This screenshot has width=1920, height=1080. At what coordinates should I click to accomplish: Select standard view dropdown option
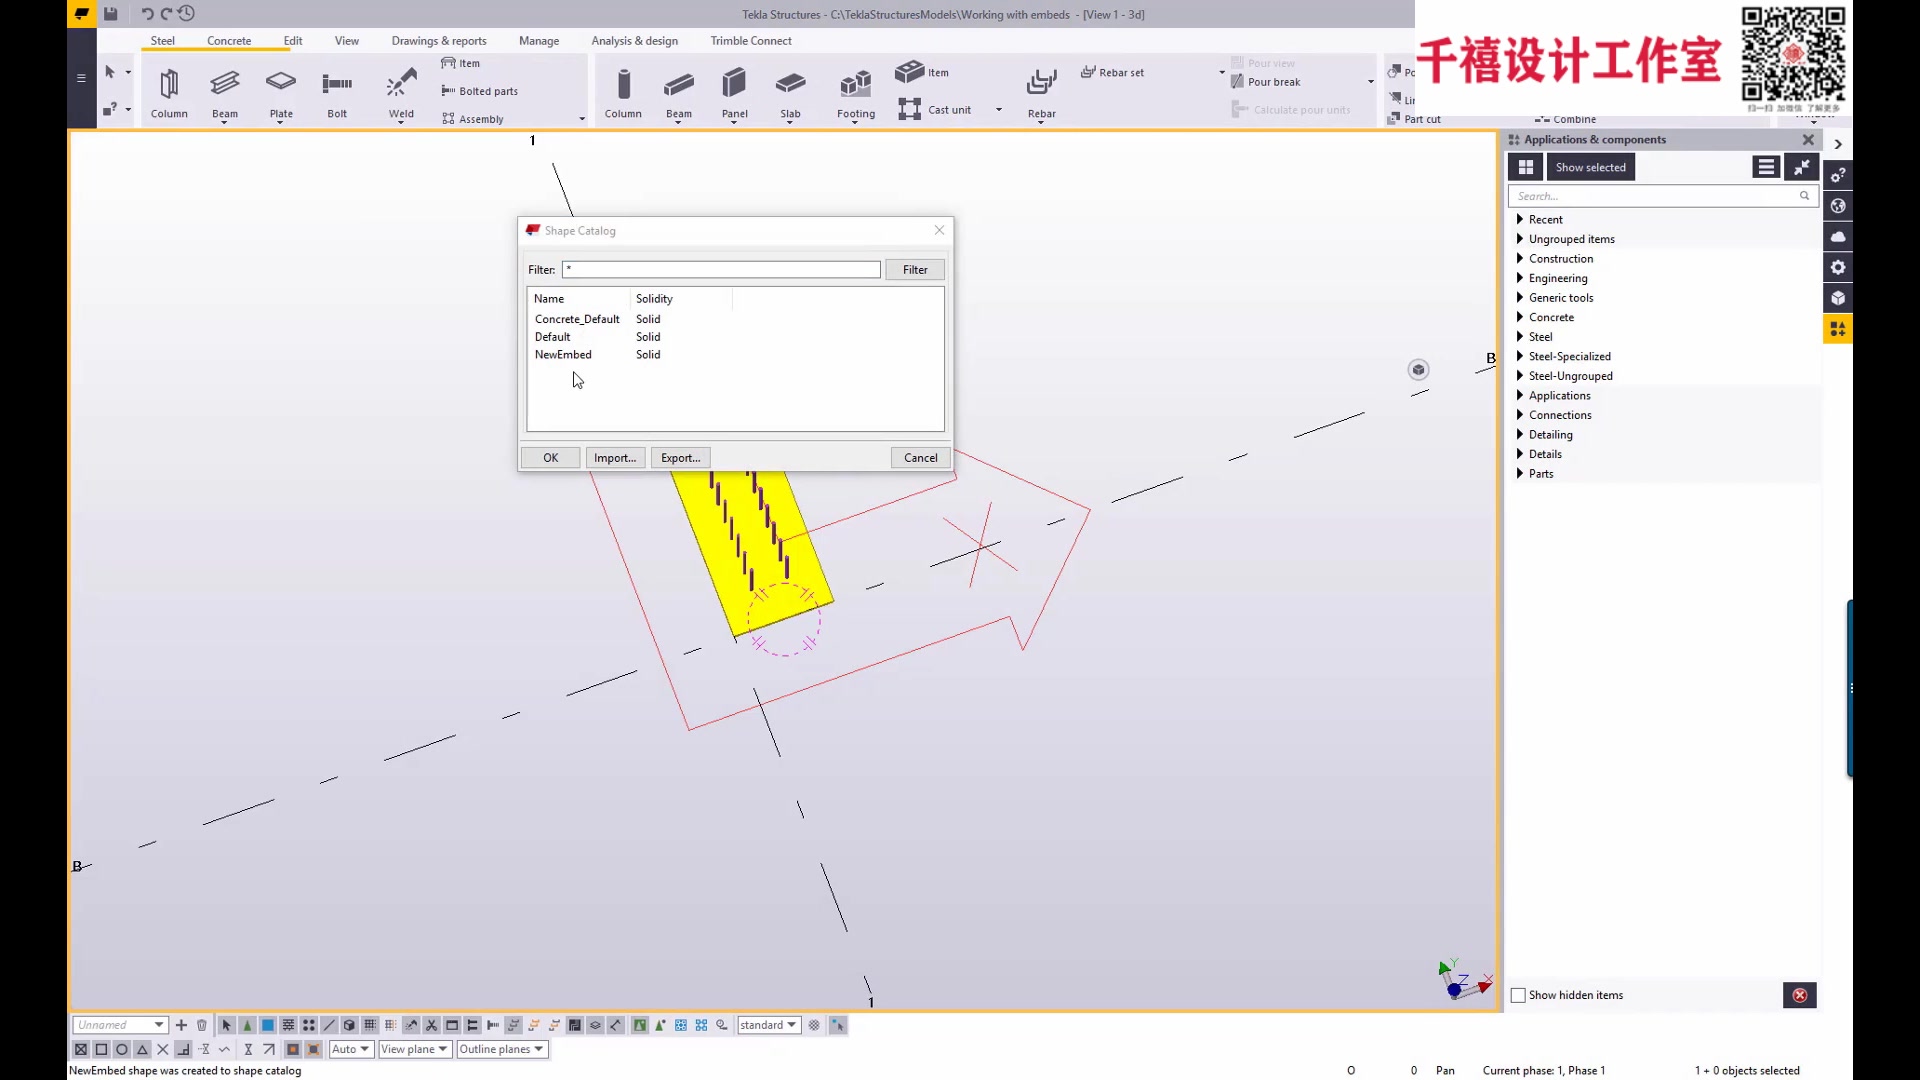pos(767,1025)
